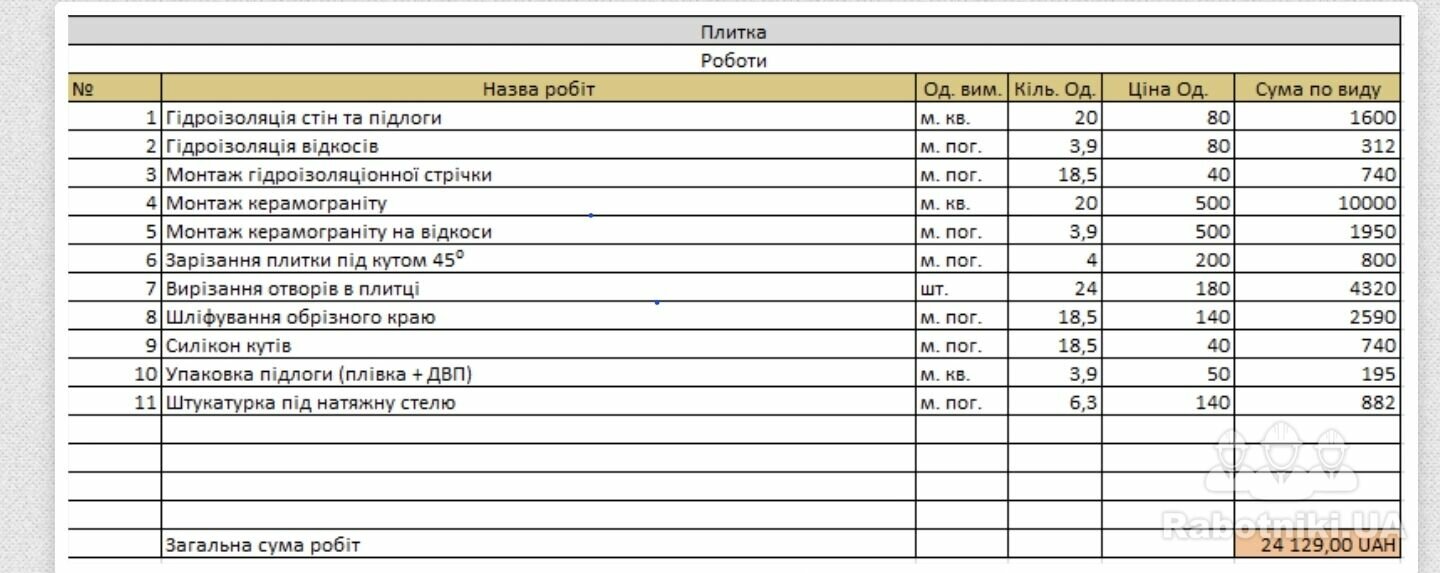1440x573 pixels.
Task: Click the 'Назва робіт' column header
Action: coord(538,89)
